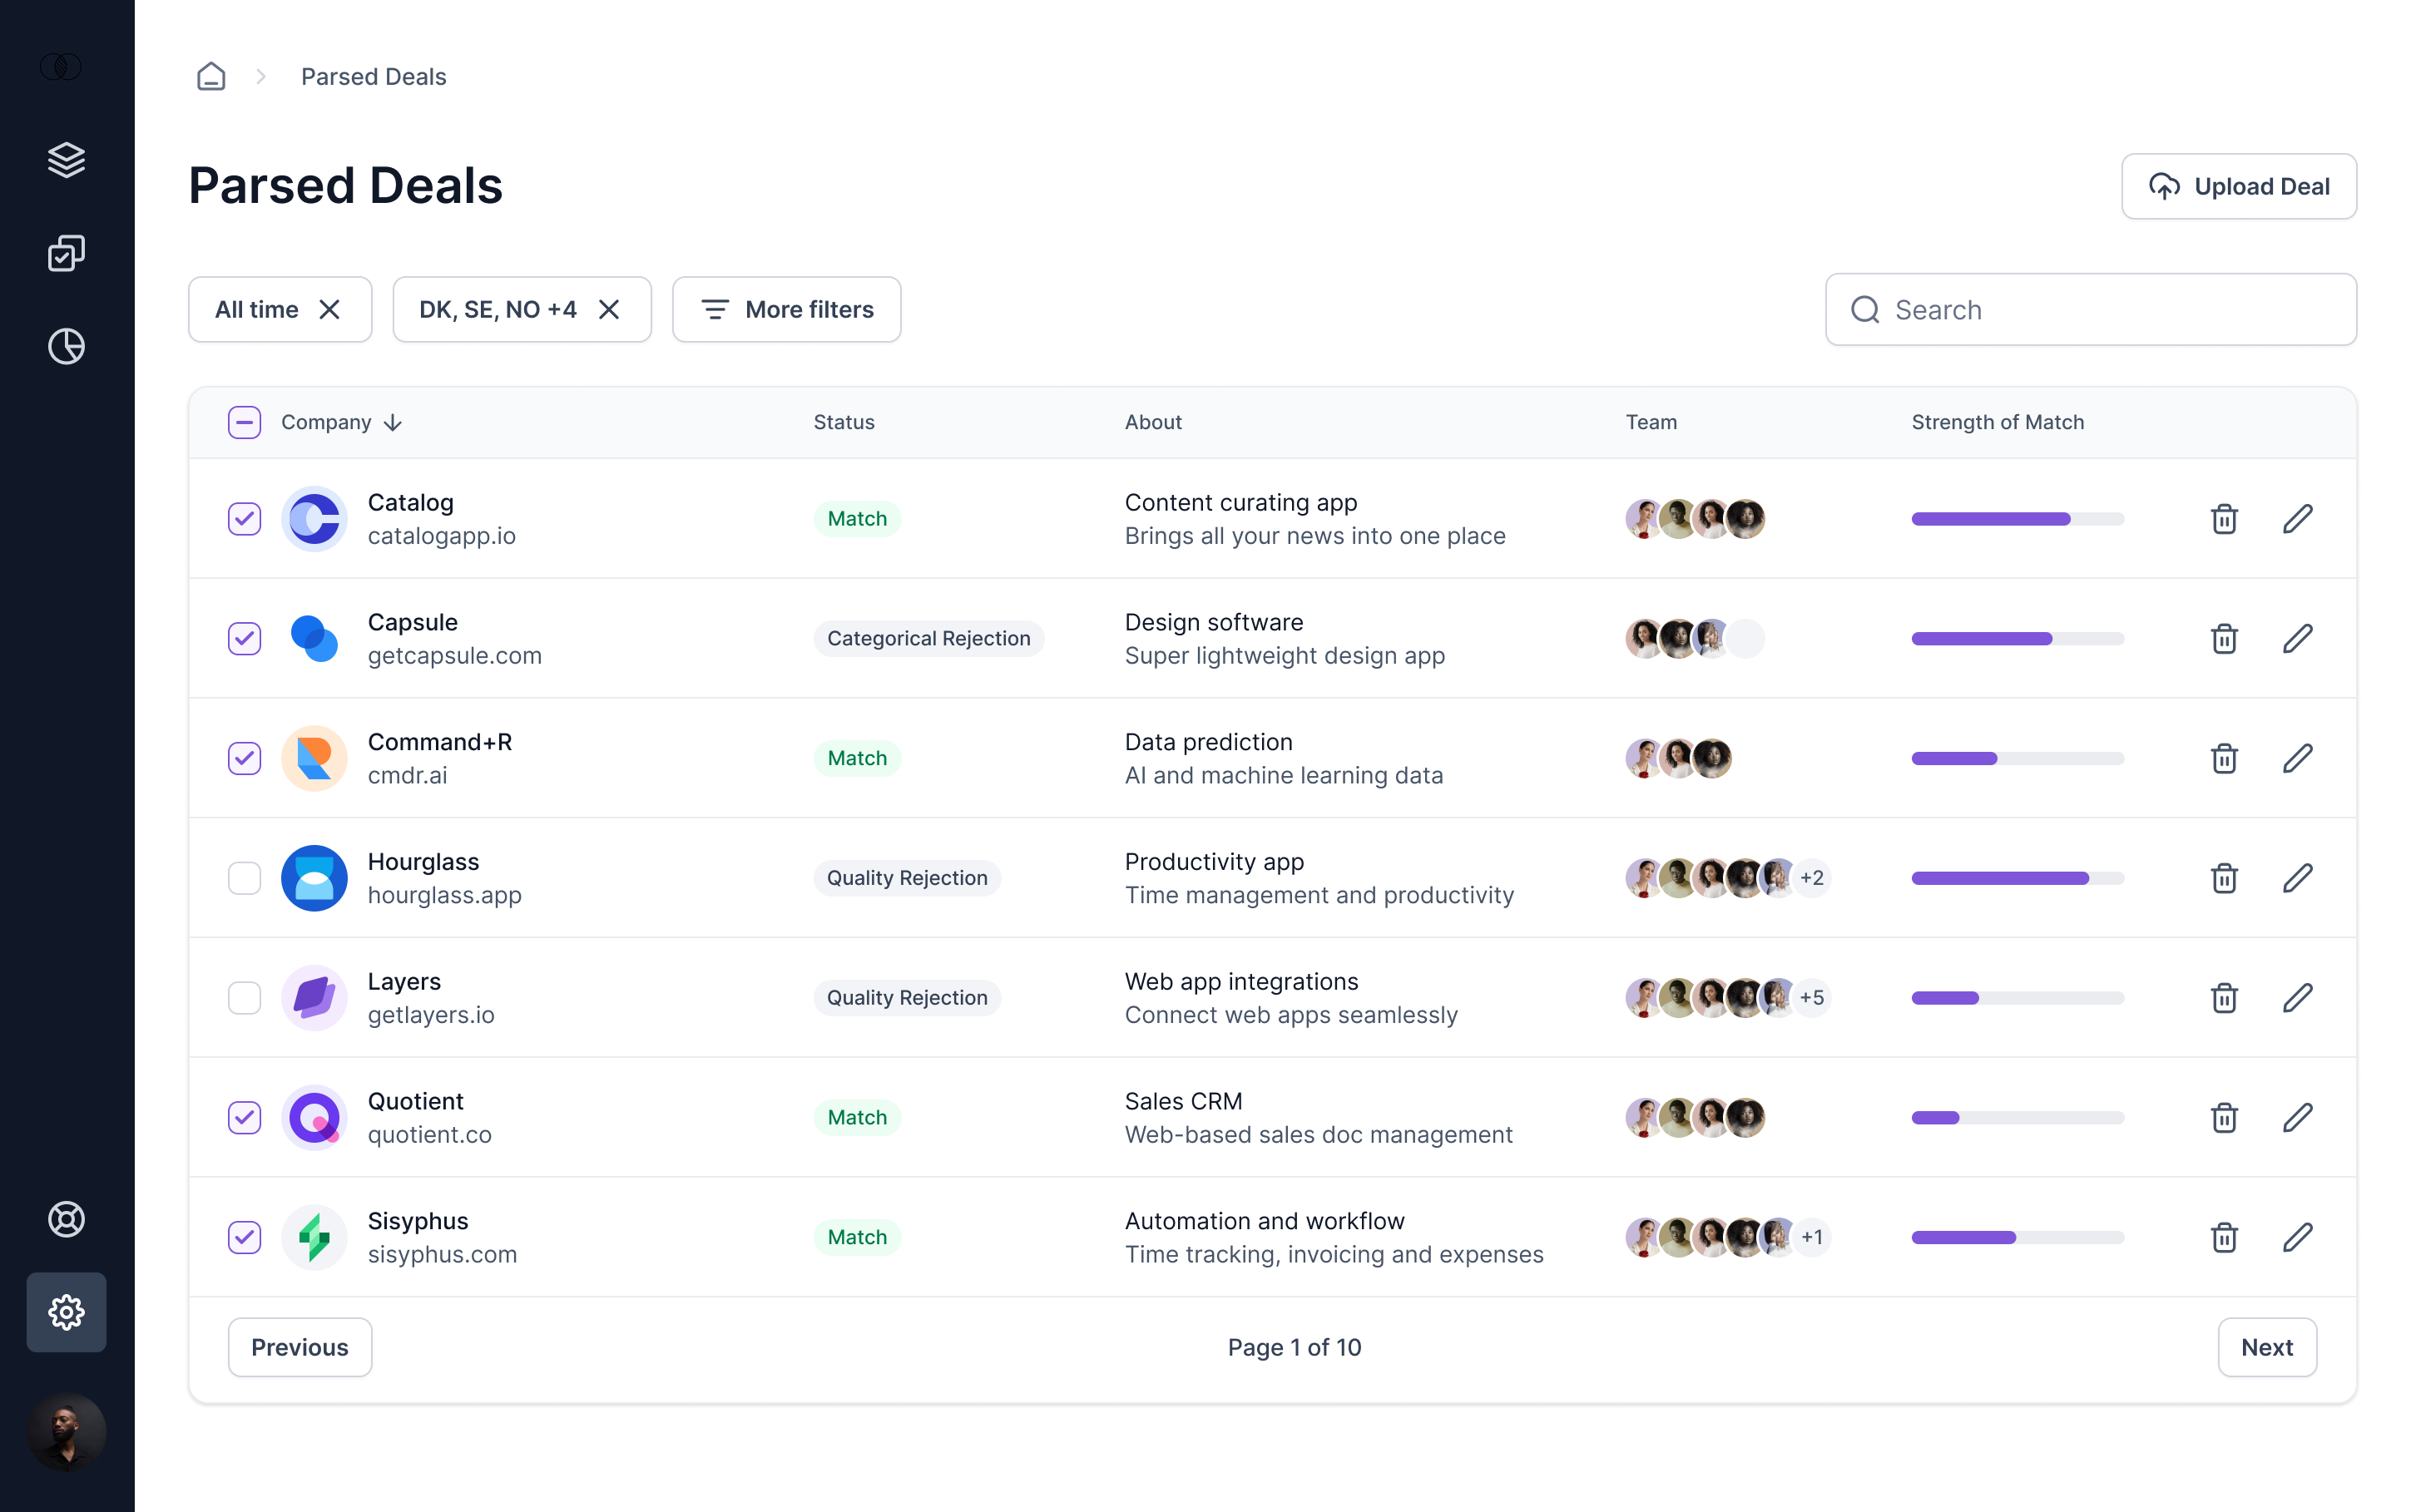2411x1512 pixels.
Task: Click the Parsed Deals breadcrumb
Action: pyautogui.click(x=373, y=76)
